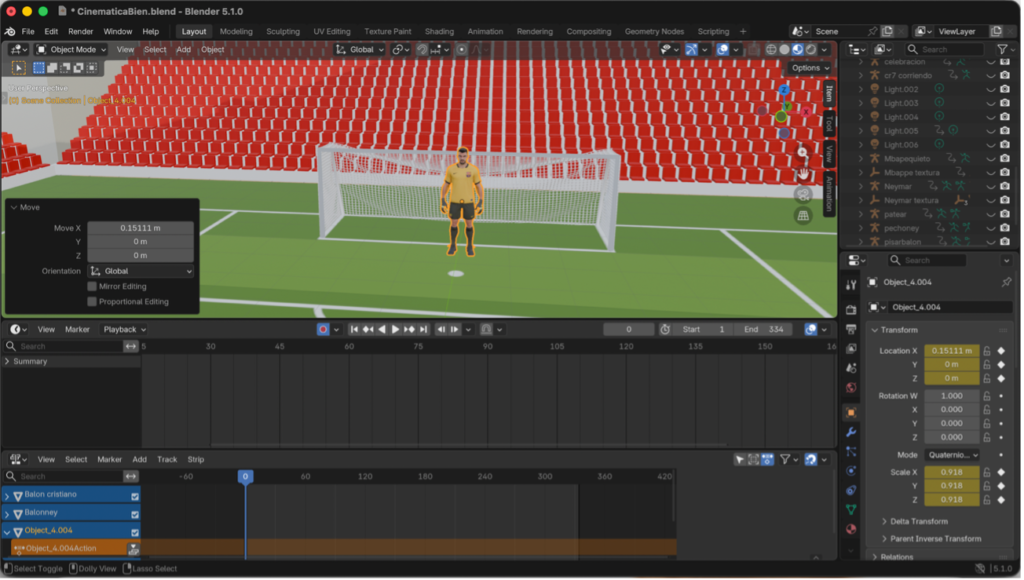
Task: Click the zoom in/out viewport gizmo
Action: [802, 153]
